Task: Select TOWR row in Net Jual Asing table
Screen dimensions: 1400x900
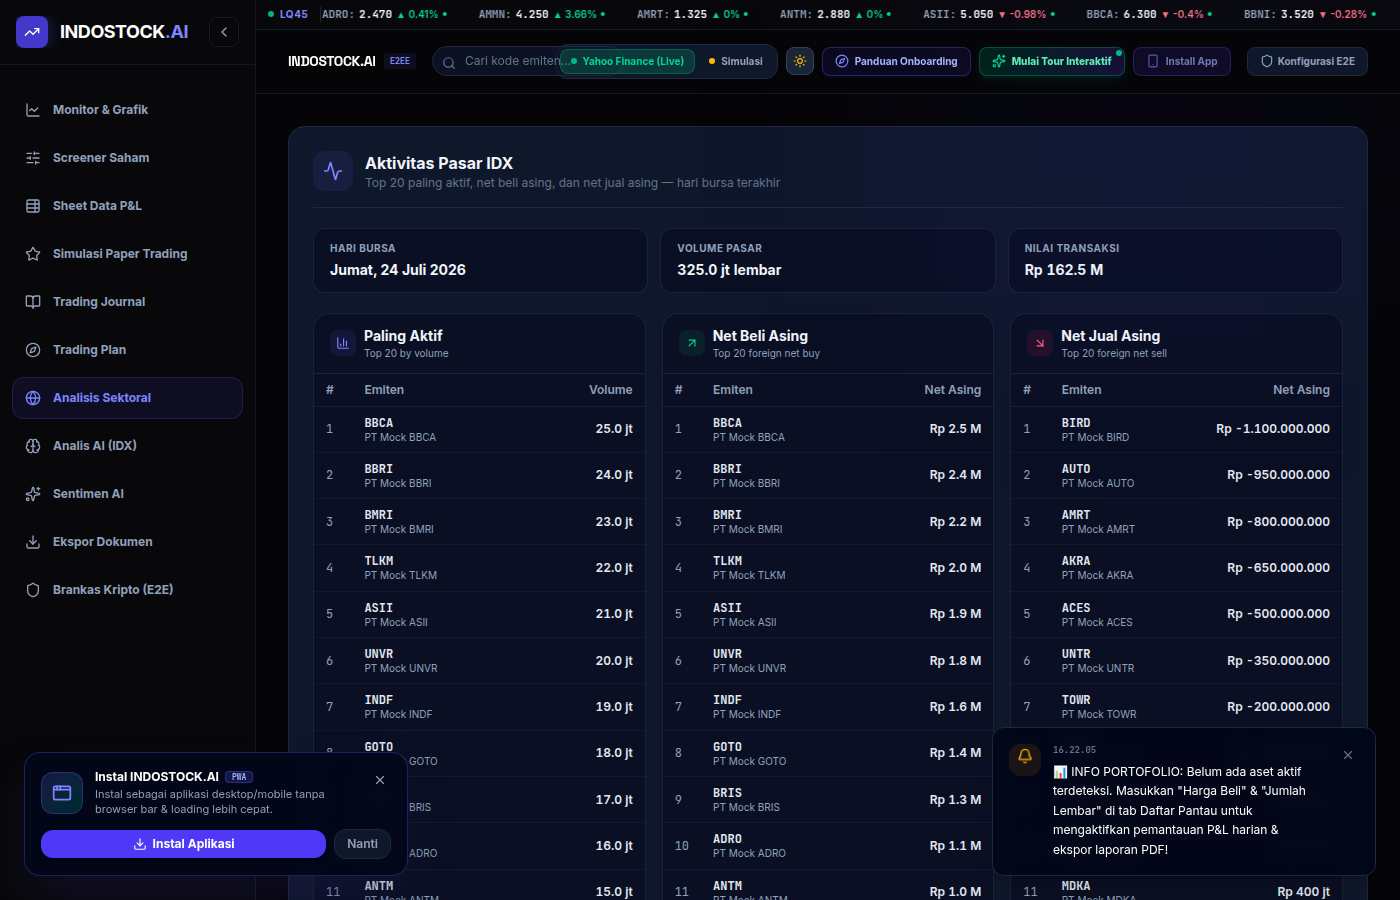Action: [x=1176, y=707]
